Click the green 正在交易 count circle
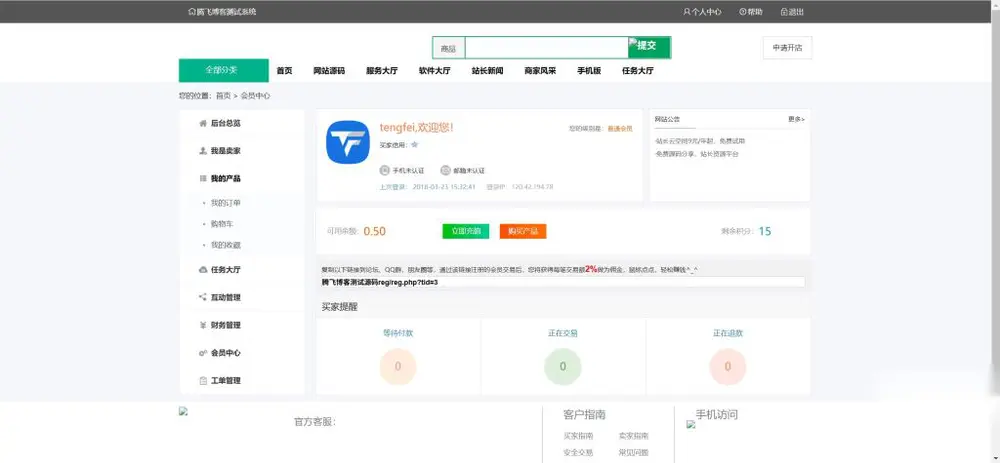 (x=562, y=367)
